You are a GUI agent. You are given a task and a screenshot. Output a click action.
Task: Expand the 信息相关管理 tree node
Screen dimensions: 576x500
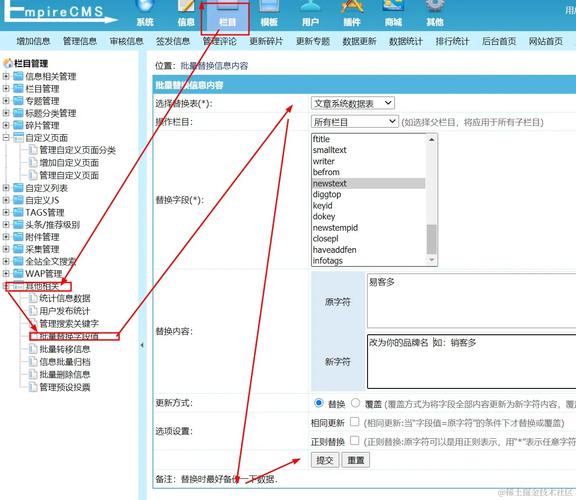(6, 76)
